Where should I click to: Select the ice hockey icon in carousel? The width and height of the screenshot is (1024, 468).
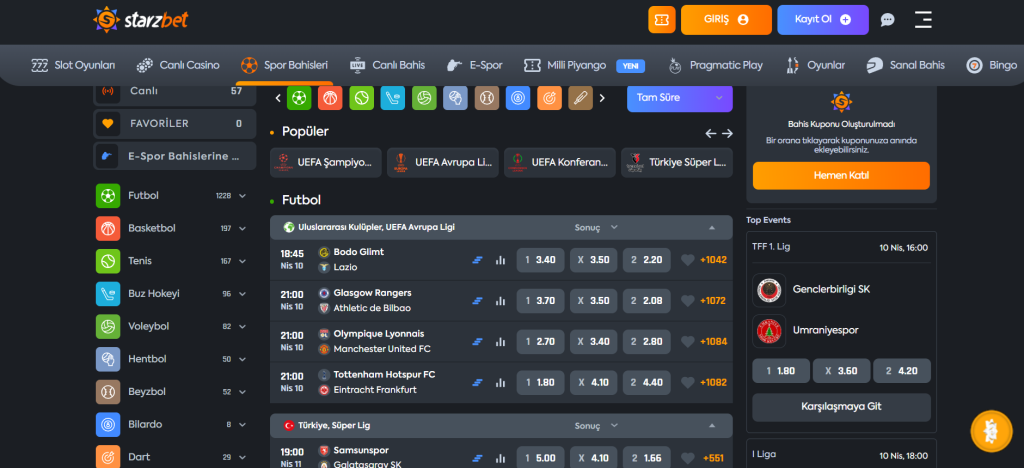[x=392, y=98]
